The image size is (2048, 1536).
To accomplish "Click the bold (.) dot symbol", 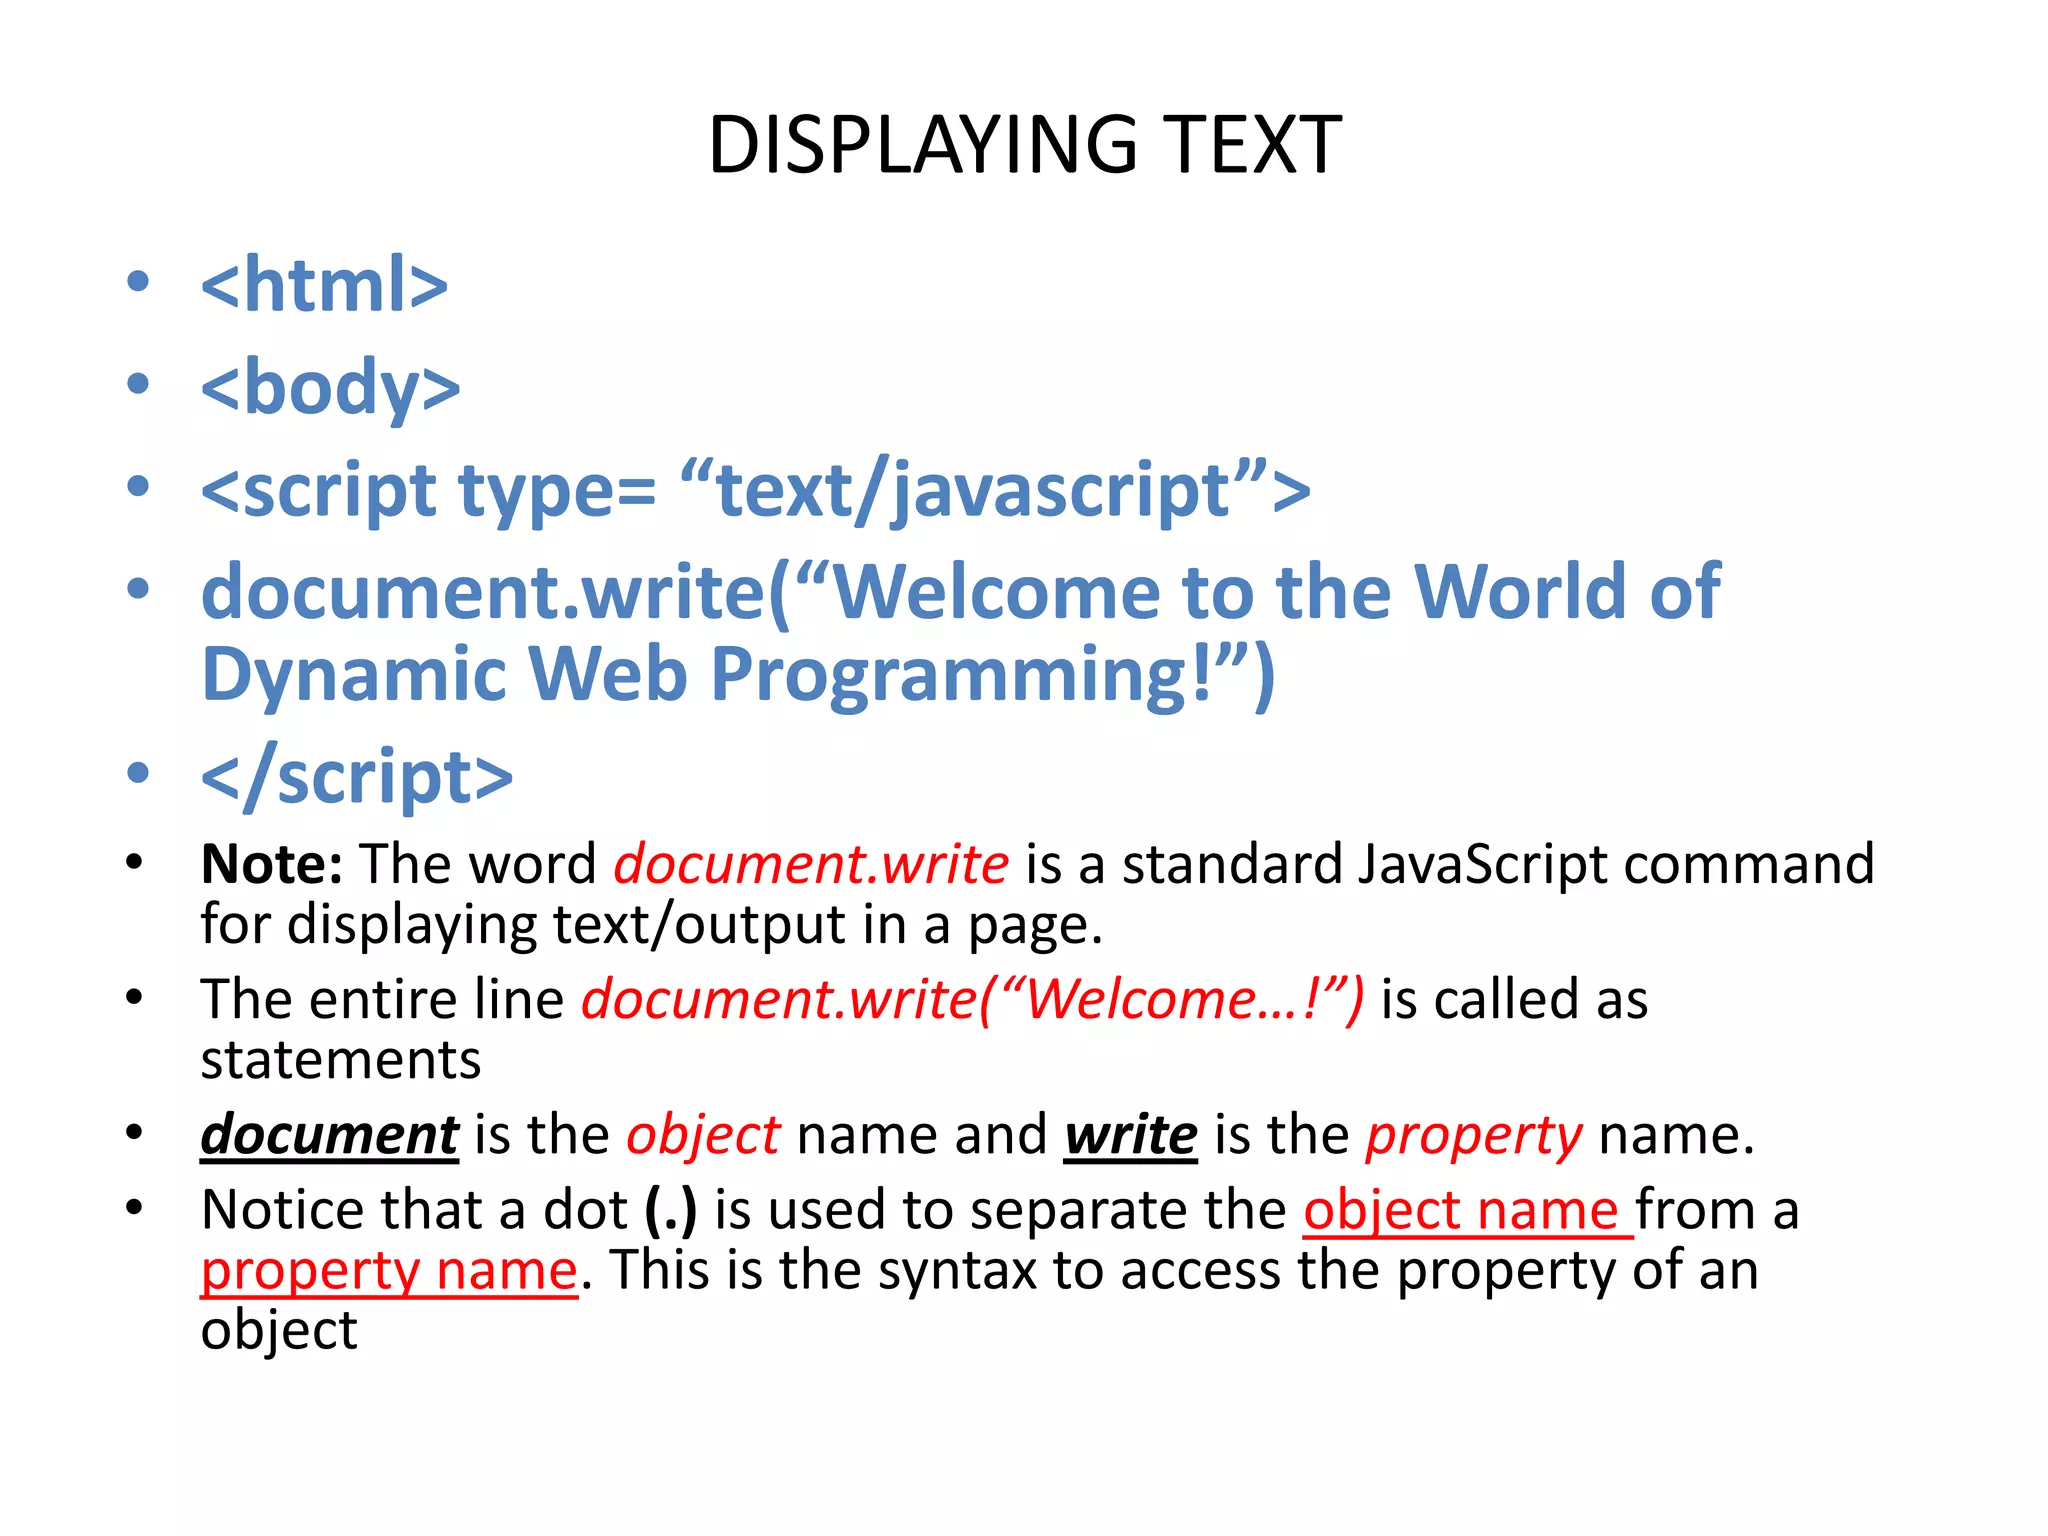I will click(670, 1211).
